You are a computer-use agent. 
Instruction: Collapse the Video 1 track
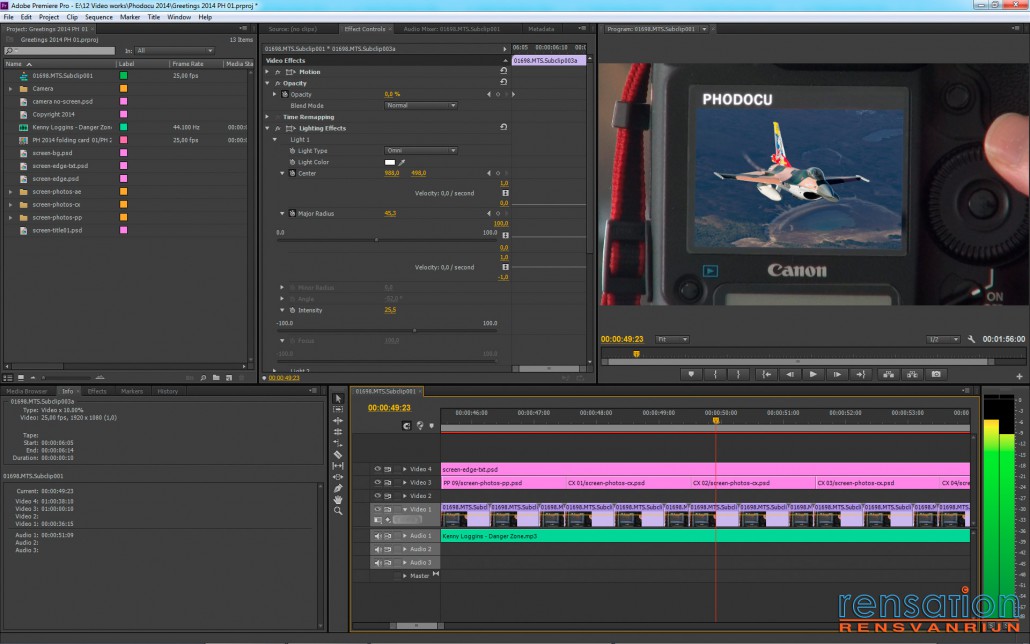(x=405, y=509)
